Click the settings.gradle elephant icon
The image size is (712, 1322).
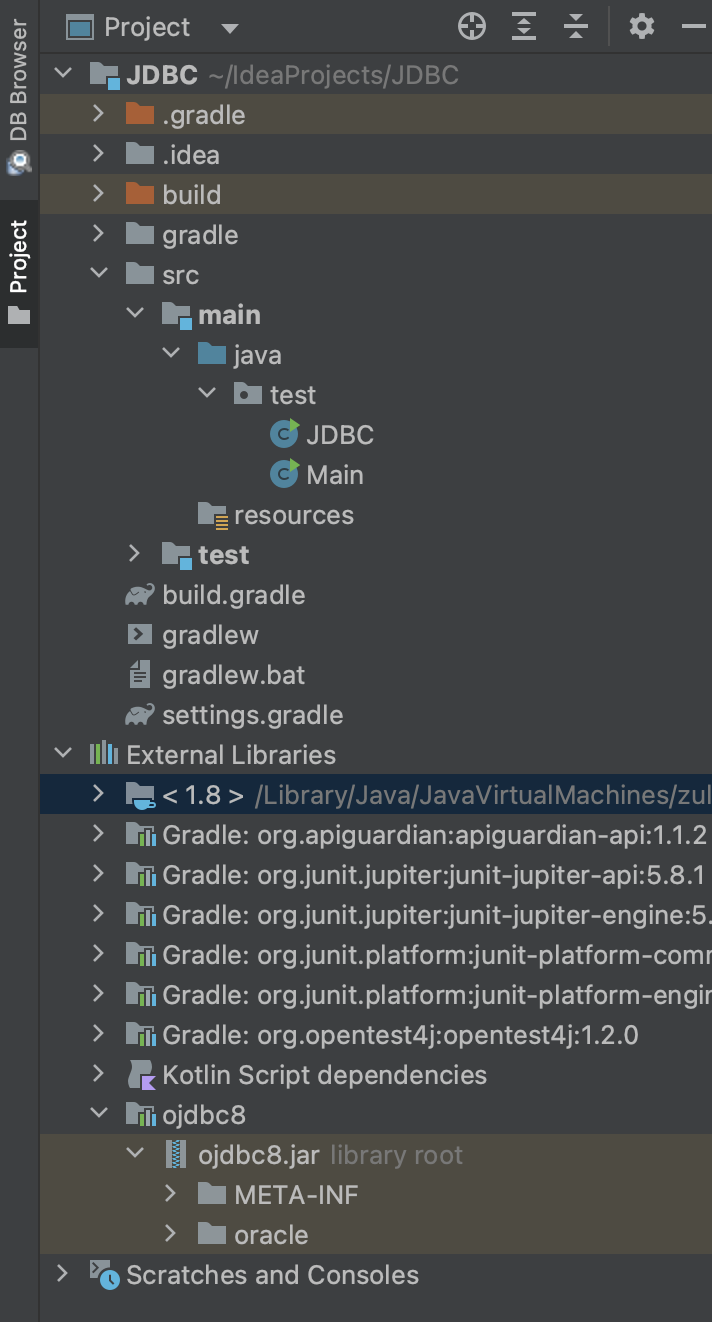point(140,715)
